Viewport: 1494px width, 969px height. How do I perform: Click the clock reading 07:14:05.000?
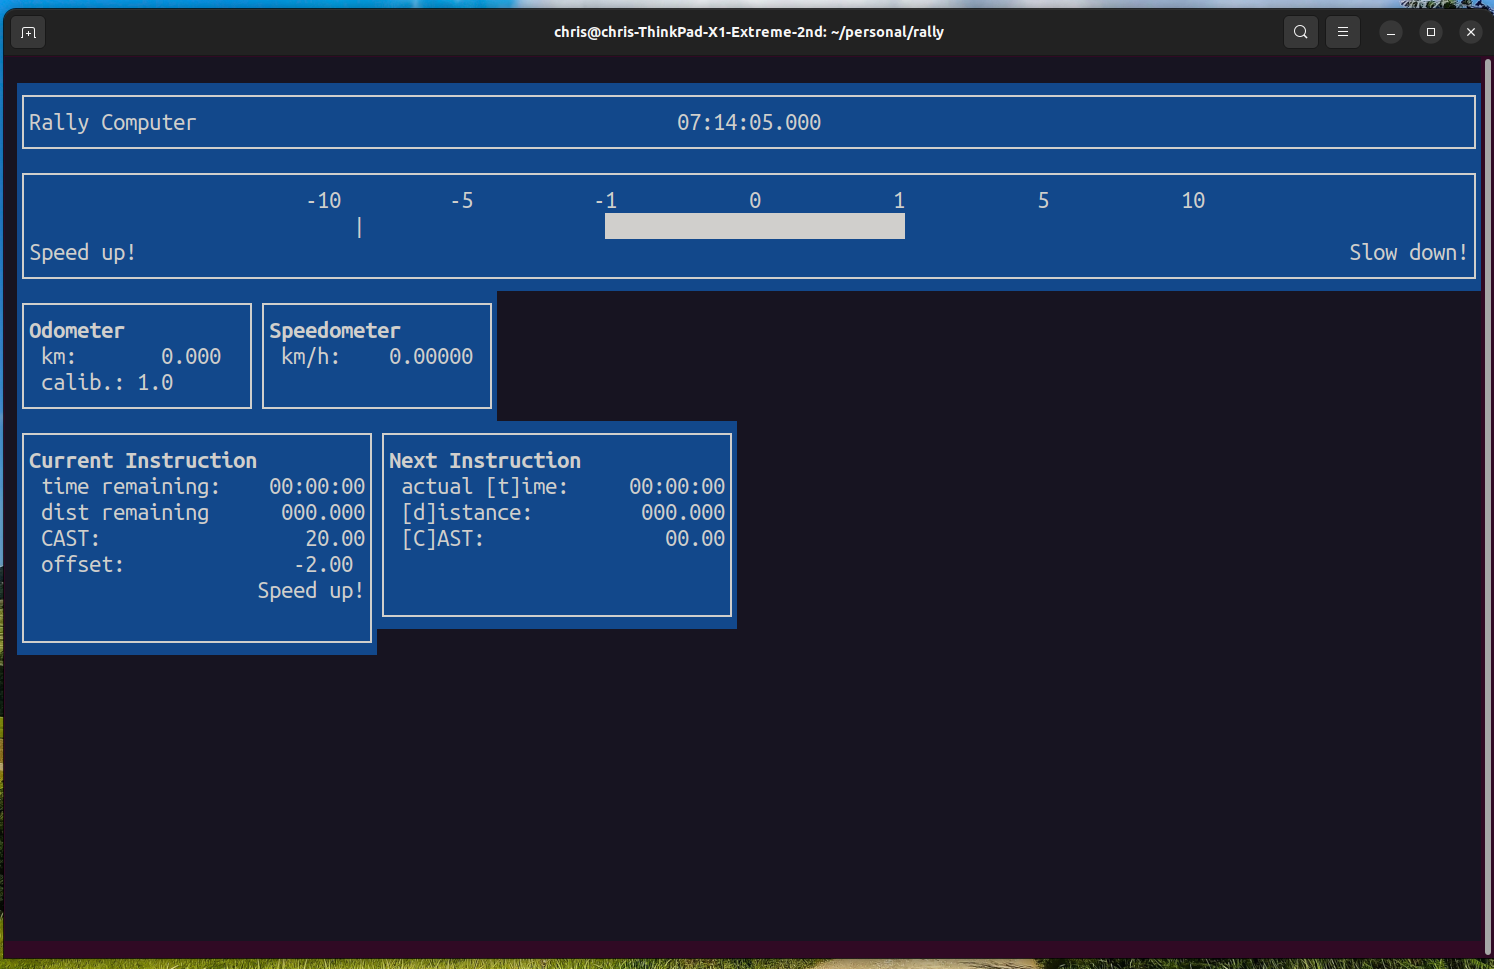point(749,122)
